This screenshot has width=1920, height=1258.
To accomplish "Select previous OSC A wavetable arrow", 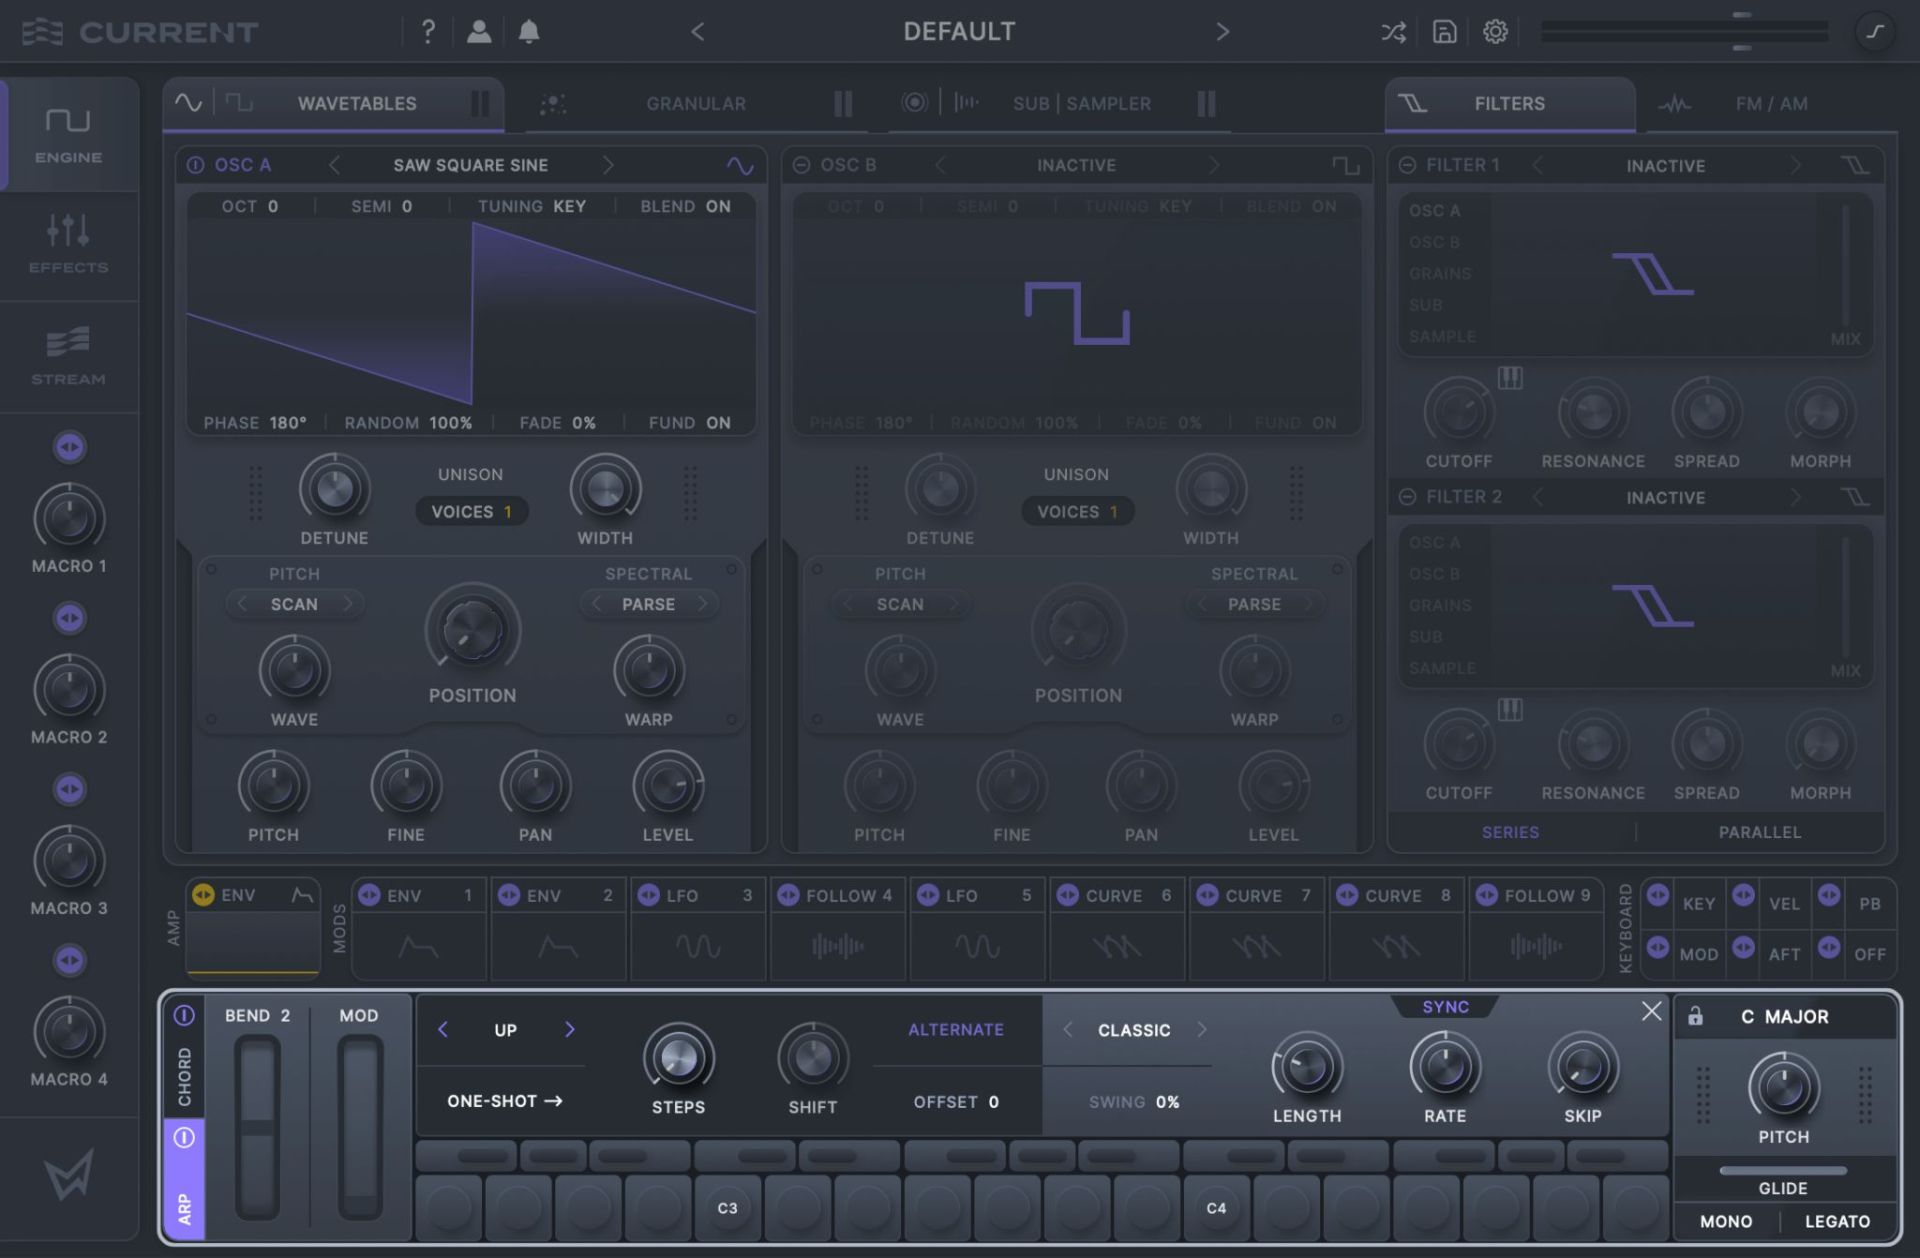I will (x=335, y=165).
